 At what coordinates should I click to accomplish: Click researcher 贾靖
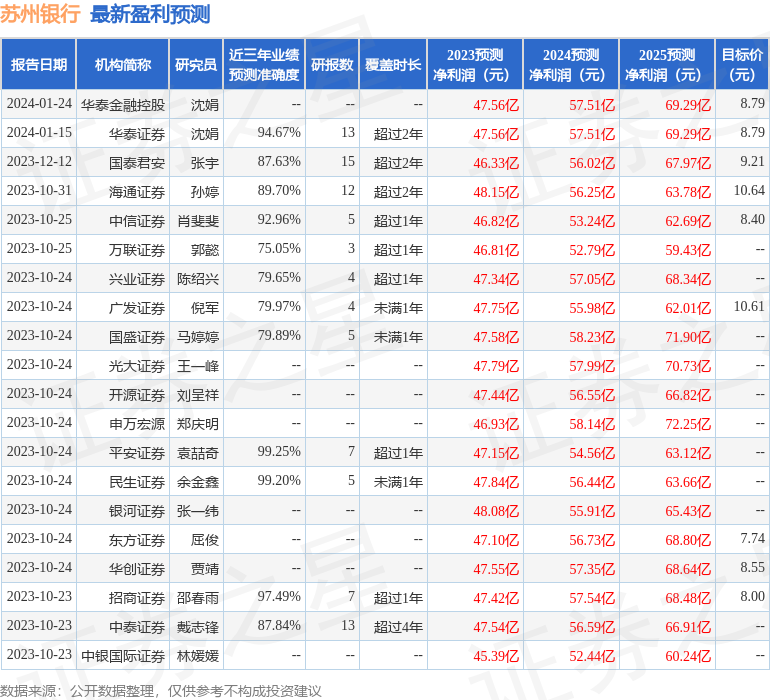(205, 568)
